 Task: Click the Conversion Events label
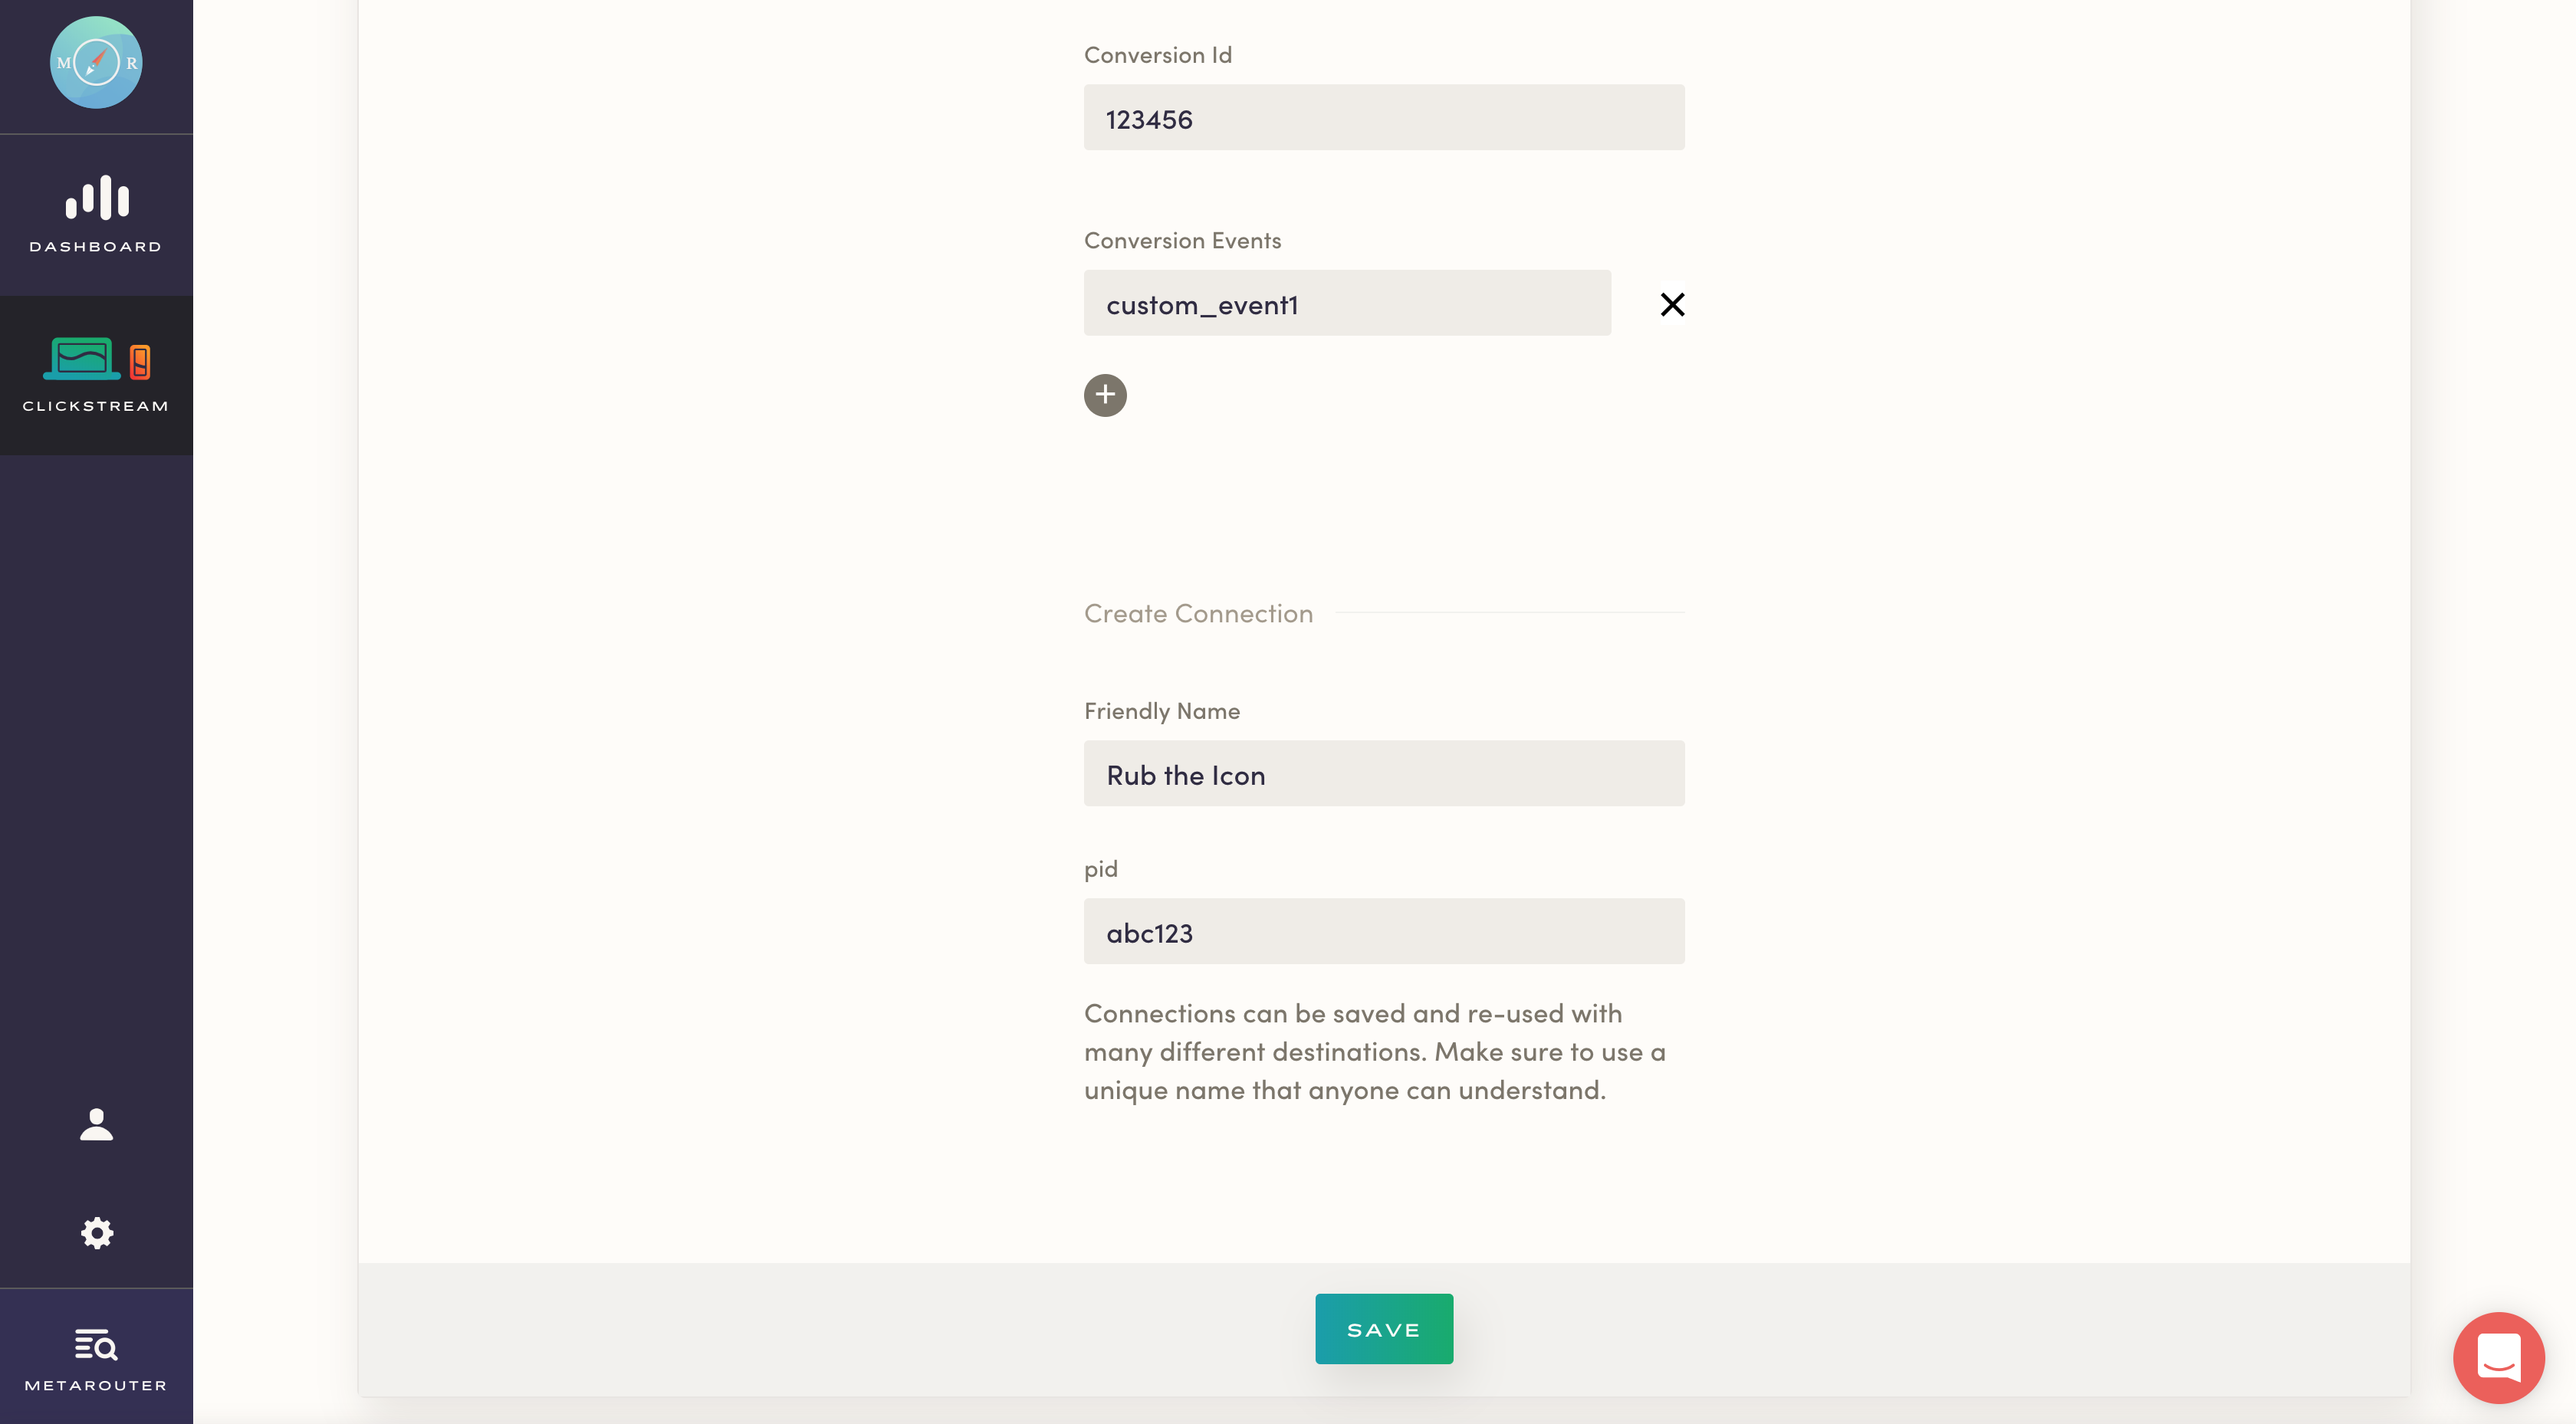(x=1182, y=241)
